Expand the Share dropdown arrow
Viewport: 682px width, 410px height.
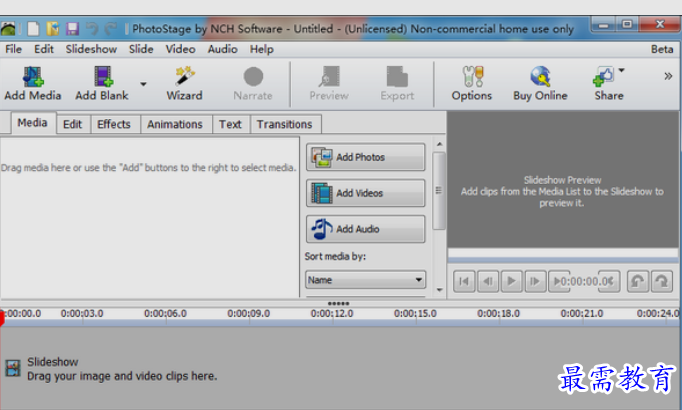[622, 70]
